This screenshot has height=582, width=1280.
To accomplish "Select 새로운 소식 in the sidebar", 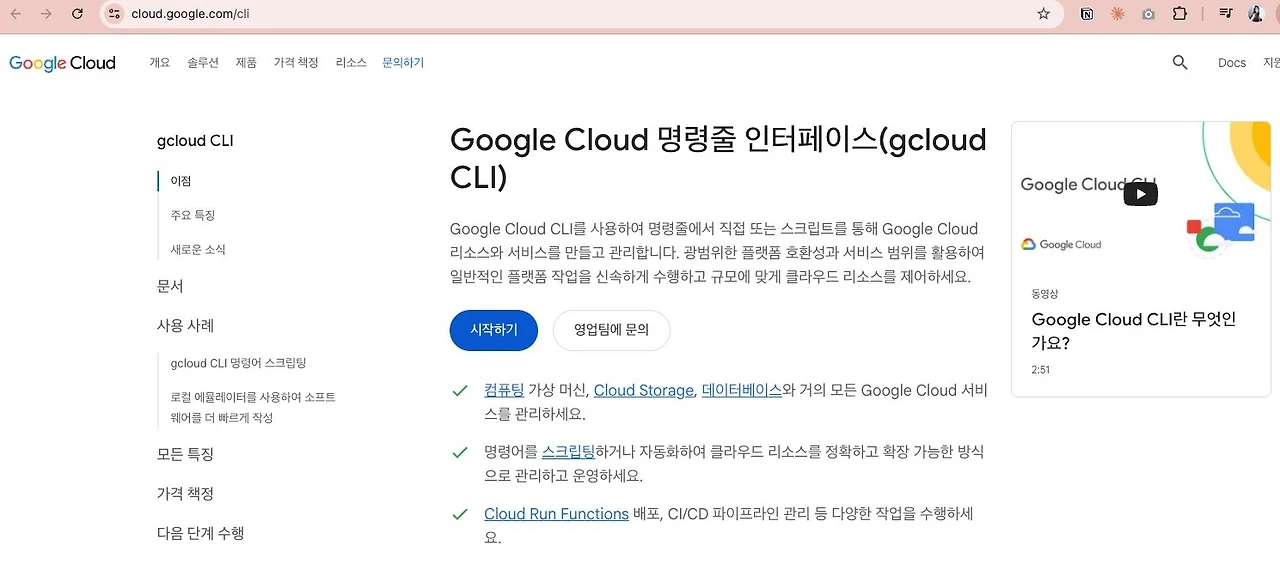I will pos(198,249).
